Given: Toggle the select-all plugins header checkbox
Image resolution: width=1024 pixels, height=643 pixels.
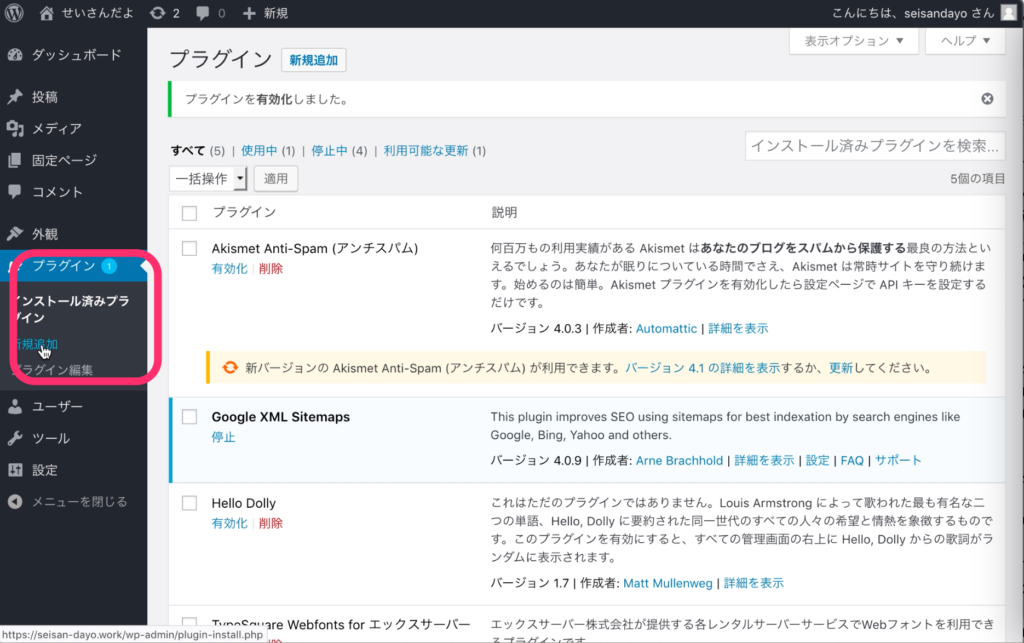Looking at the screenshot, I should click(x=190, y=213).
